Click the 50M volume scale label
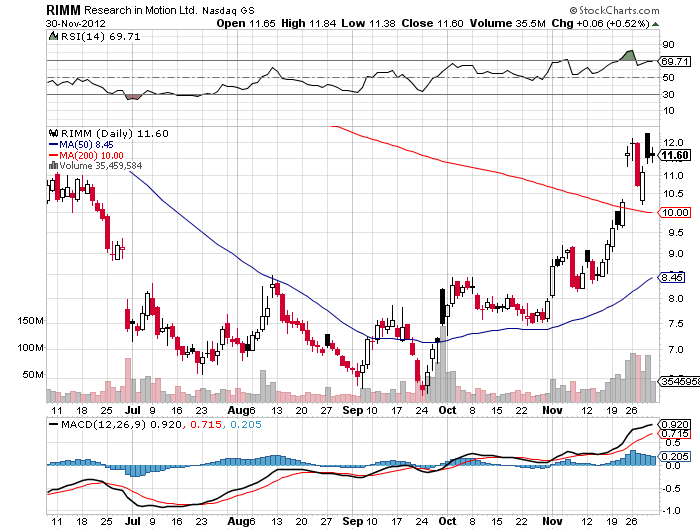Screen dimensions: 700x530 [x=33, y=374]
